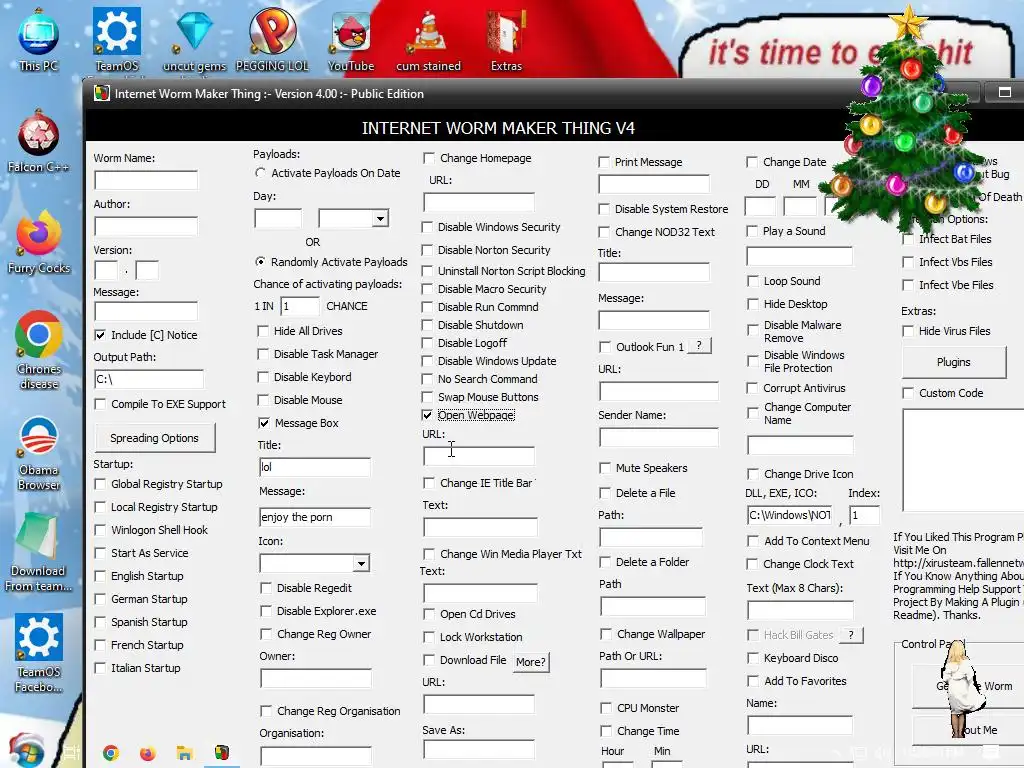Check Print Message option
Screen dimensions: 1024x768
pyautogui.click(x=604, y=162)
